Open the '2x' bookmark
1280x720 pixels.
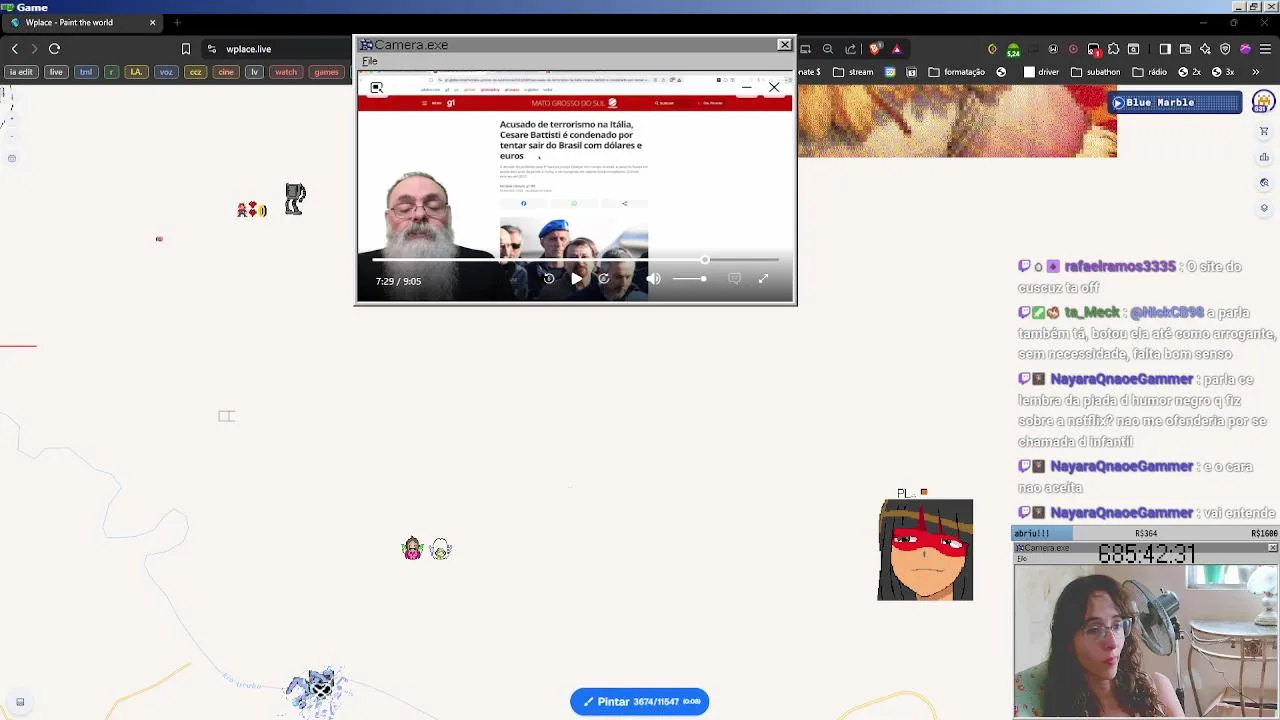click(1189, 72)
